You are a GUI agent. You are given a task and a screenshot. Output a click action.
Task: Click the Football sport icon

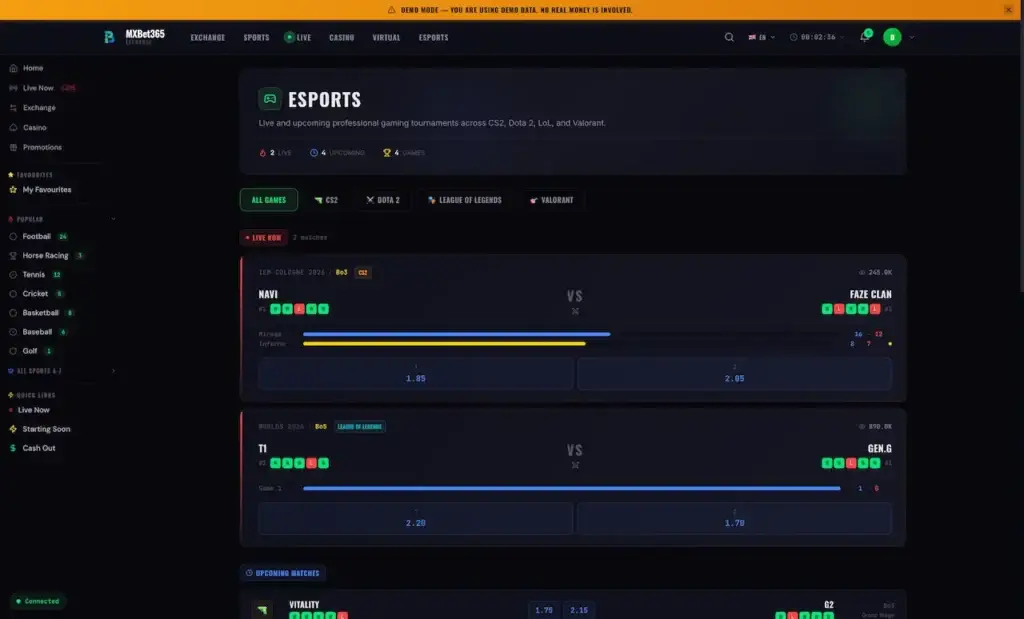pyautogui.click(x=13, y=236)
